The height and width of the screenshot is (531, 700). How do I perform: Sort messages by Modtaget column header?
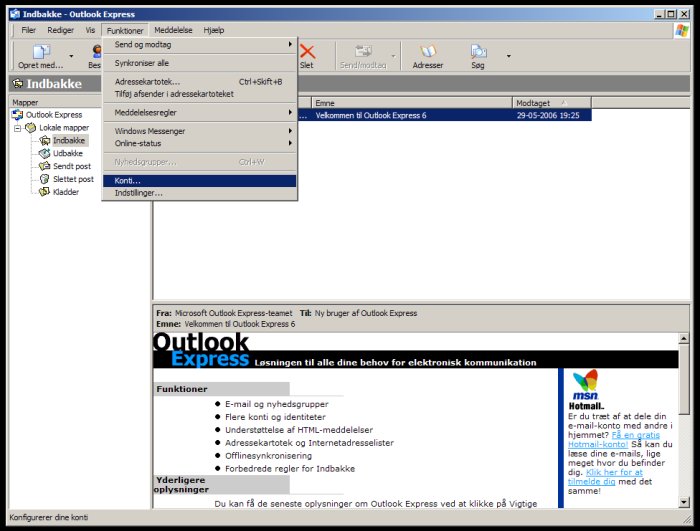[x=550, y=103]
